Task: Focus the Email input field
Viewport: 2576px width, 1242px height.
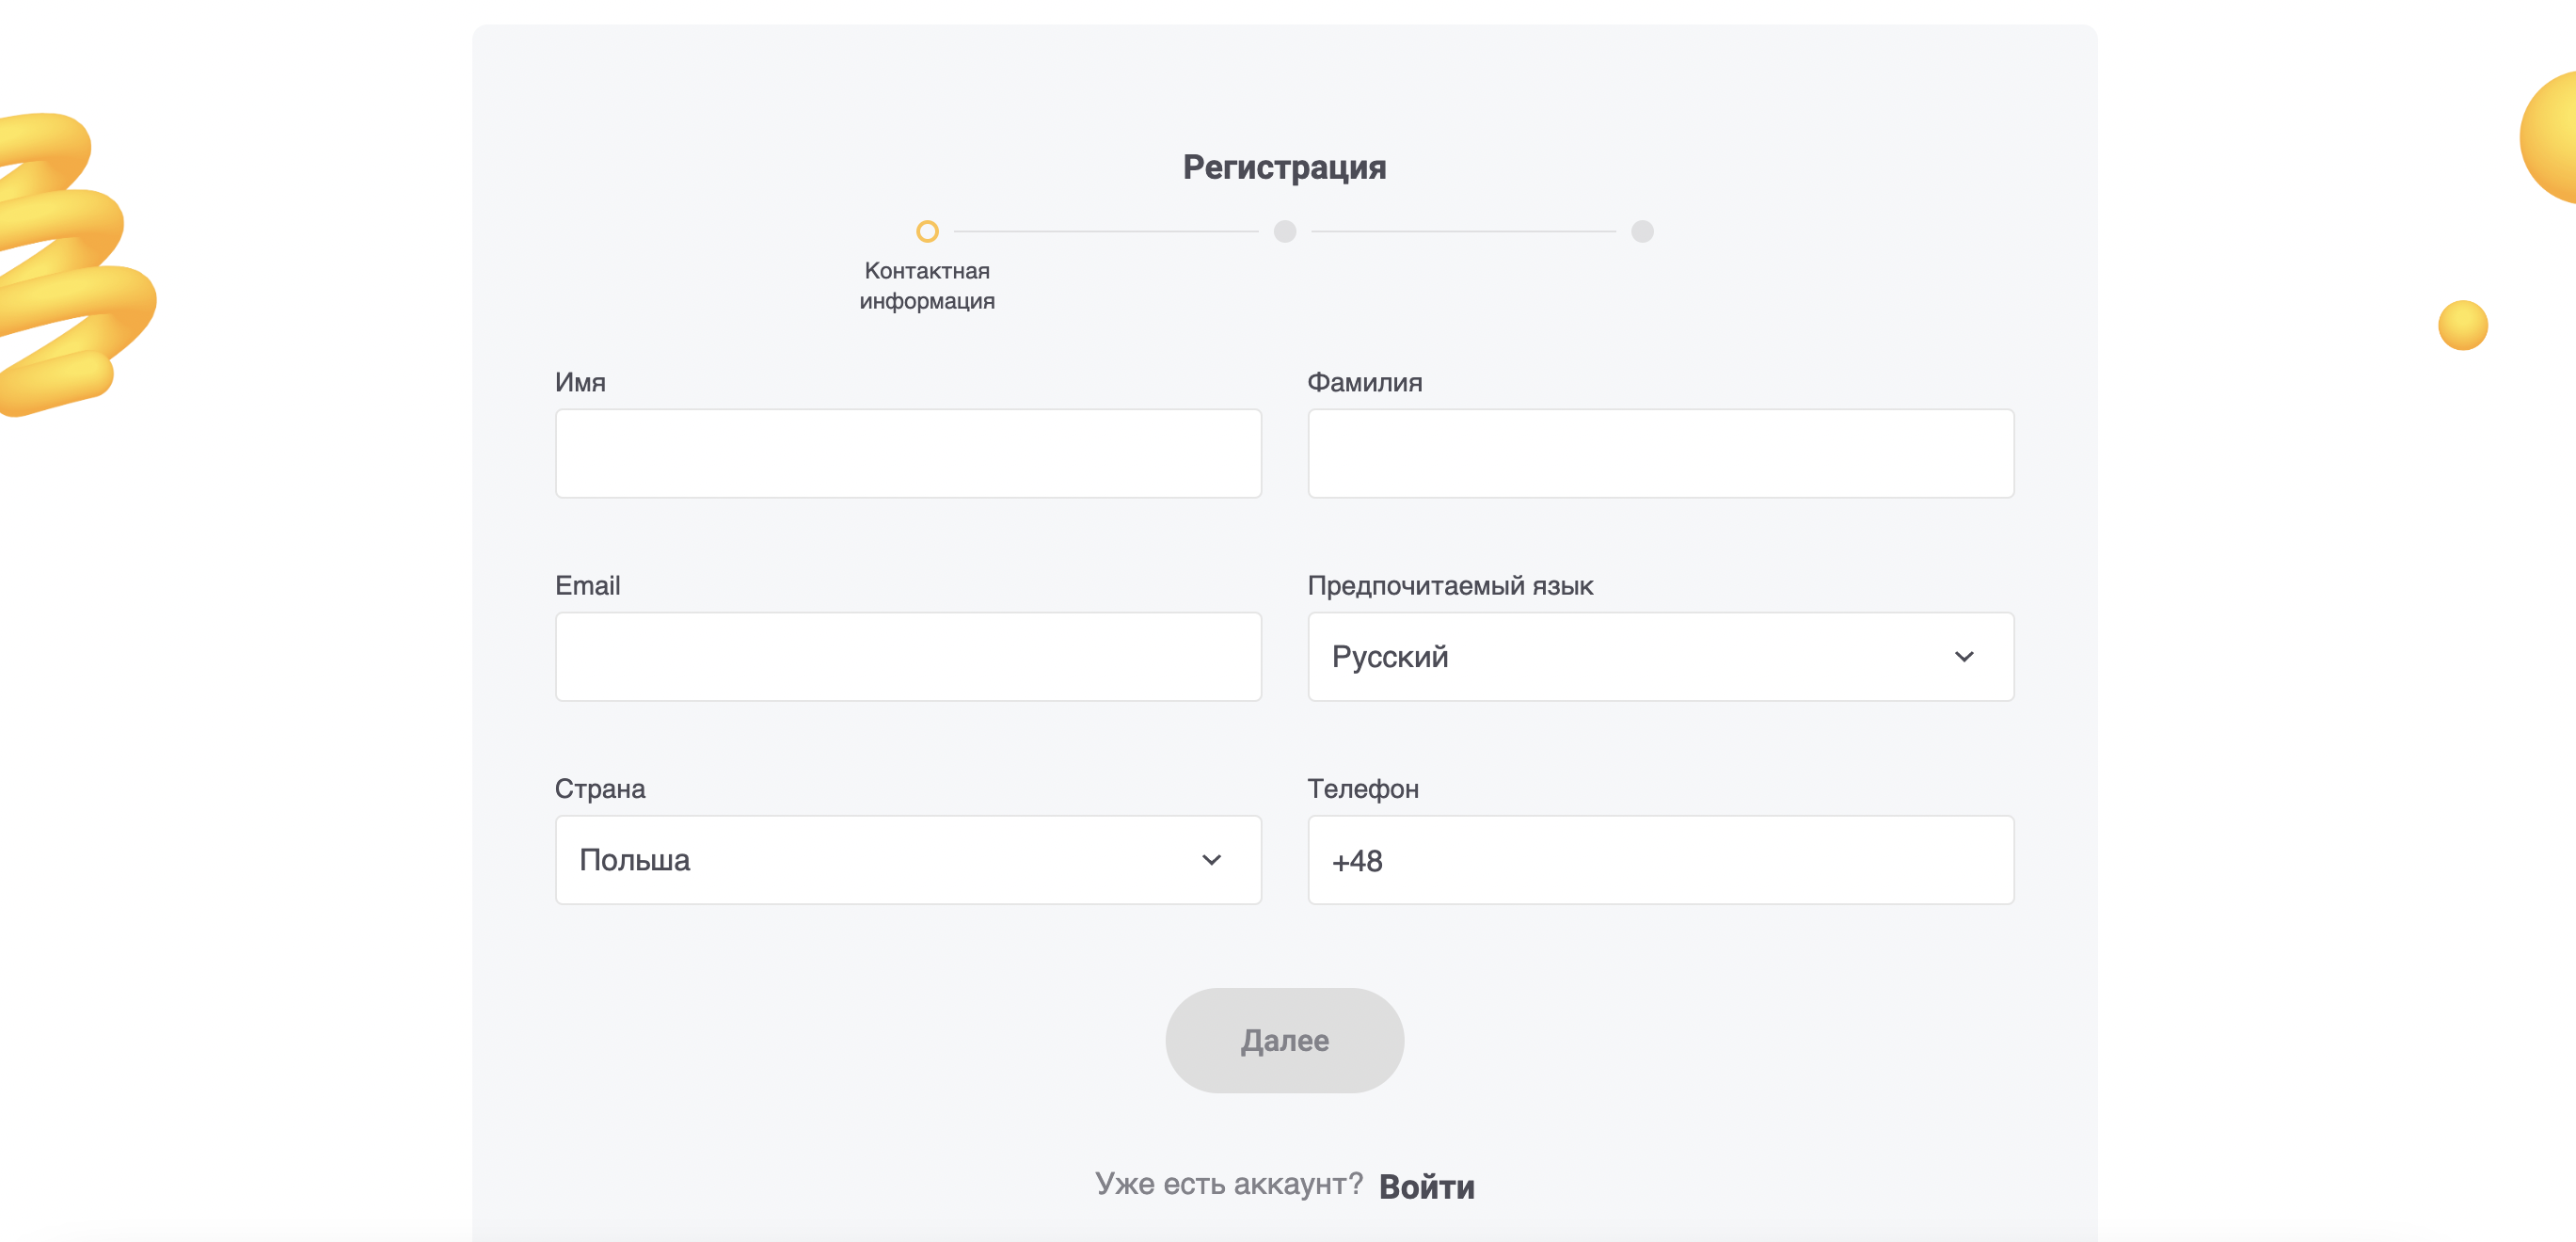Action: tap(907, 657)
